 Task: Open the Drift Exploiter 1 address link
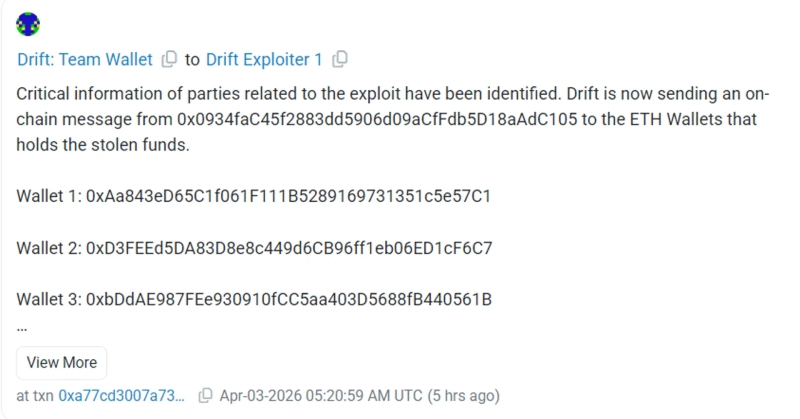coord(264,59)
